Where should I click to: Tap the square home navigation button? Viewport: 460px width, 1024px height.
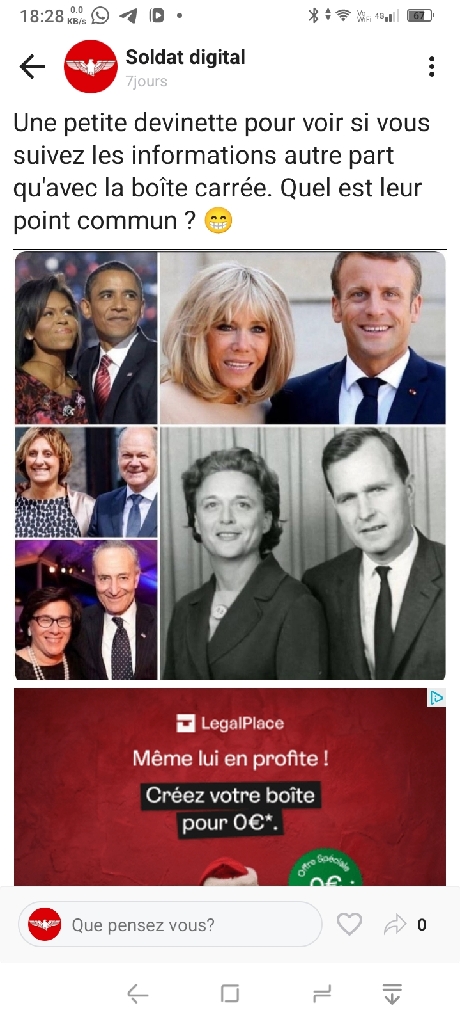(230, 993)
